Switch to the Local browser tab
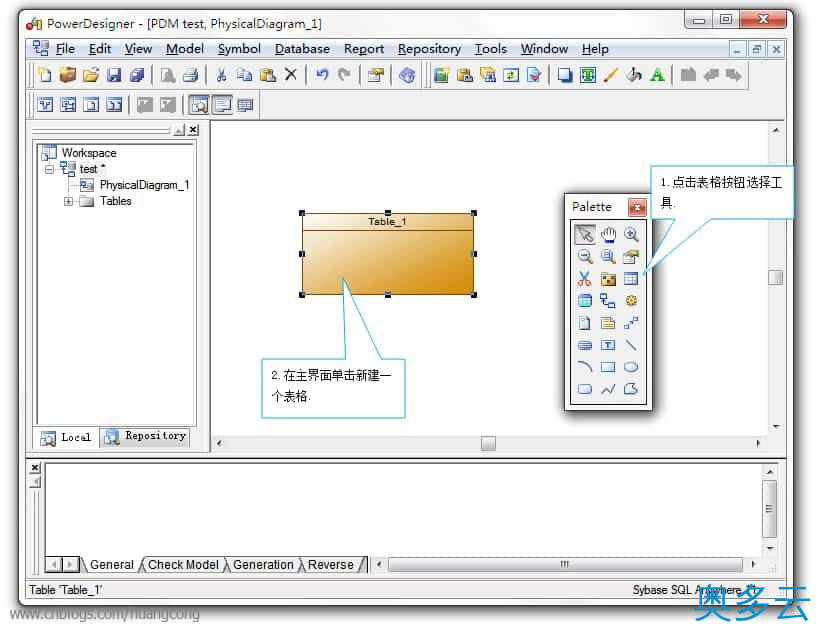 (x=66, y=438)
